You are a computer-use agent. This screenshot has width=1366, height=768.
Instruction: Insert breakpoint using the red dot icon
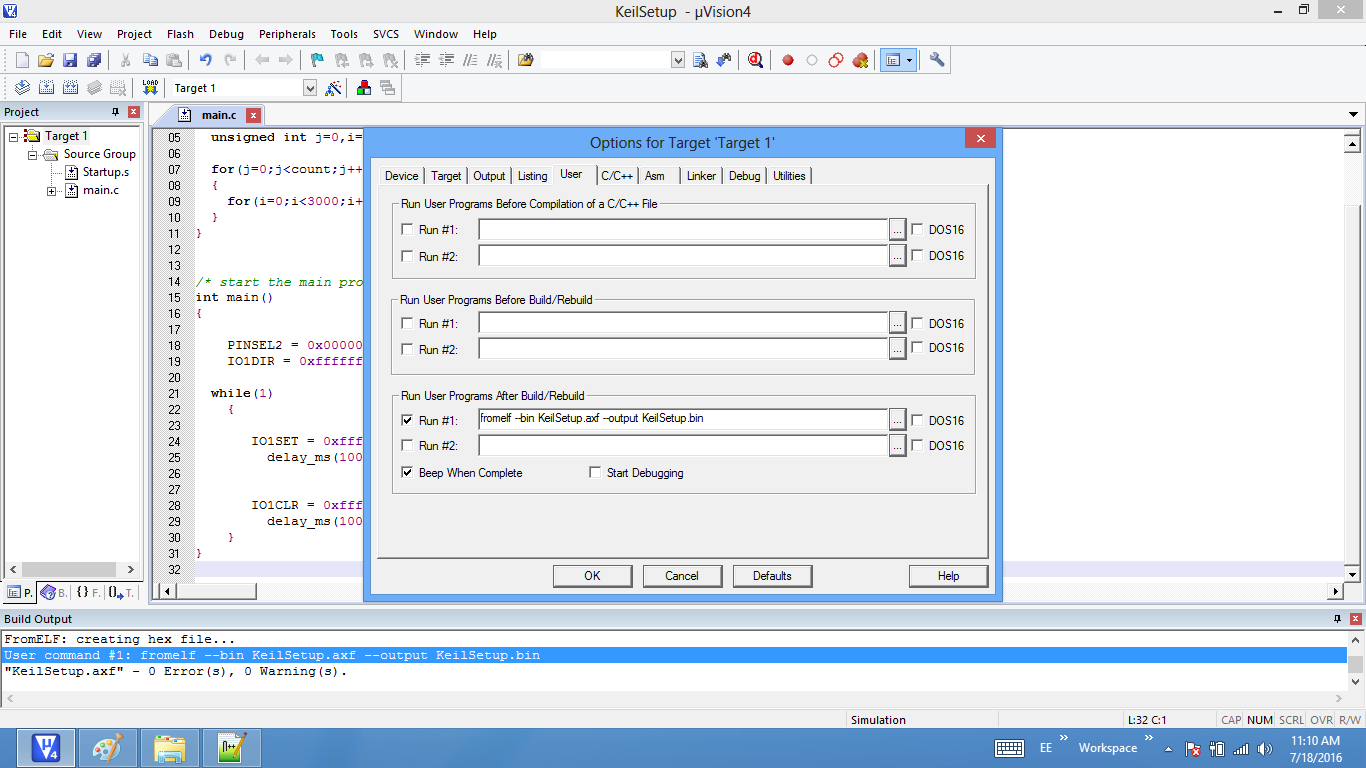788,60
